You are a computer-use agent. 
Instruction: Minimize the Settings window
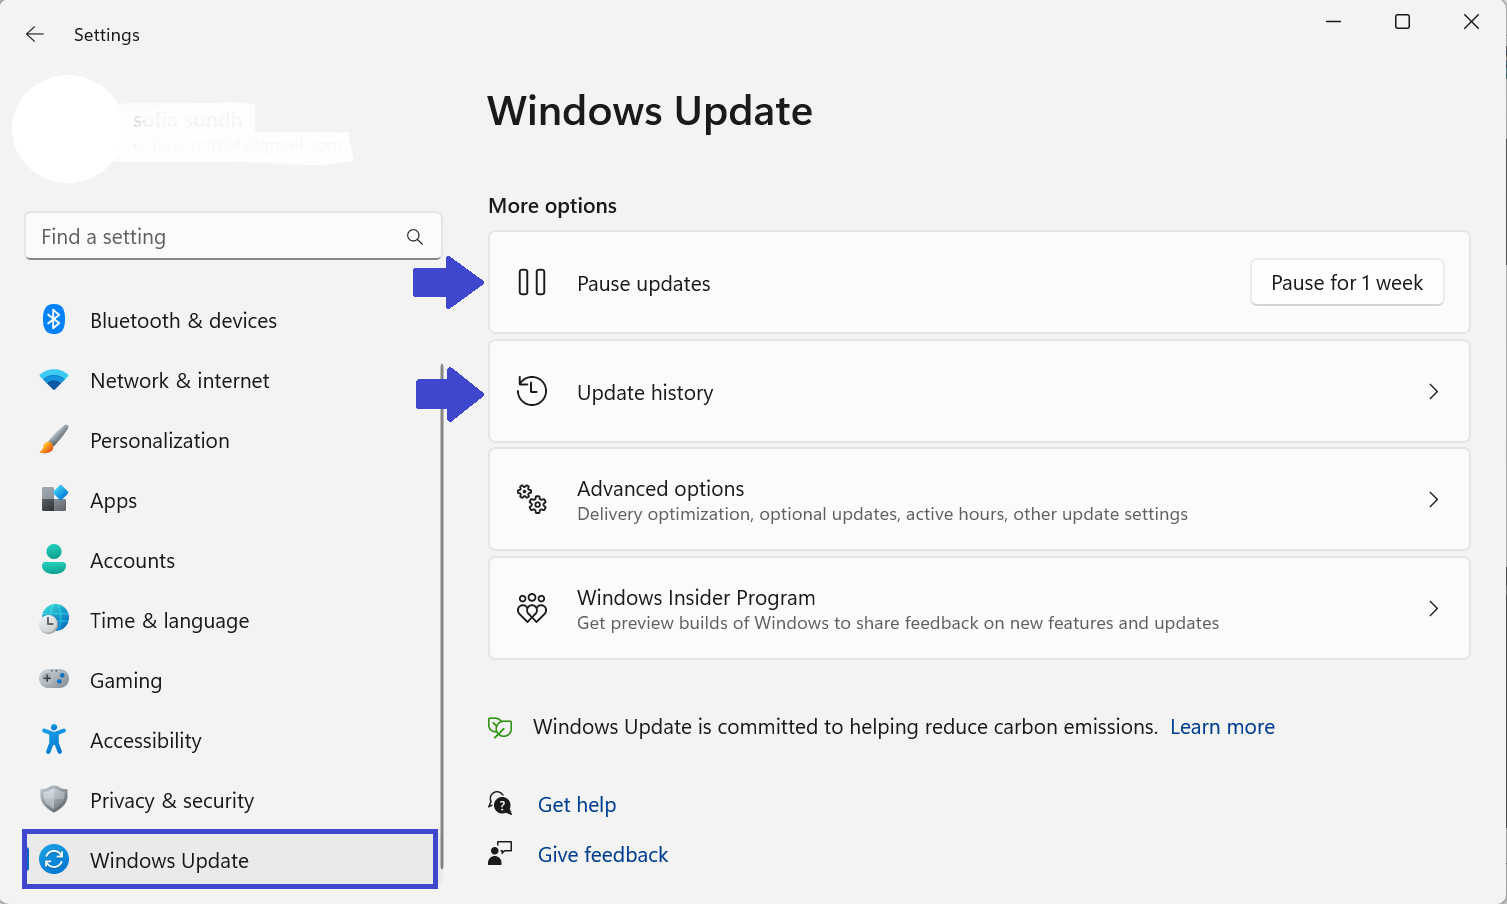(1333, 22)
